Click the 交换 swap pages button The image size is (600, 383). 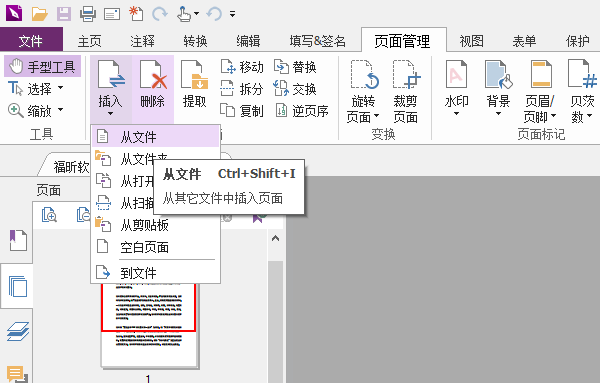tap(295, 89)
